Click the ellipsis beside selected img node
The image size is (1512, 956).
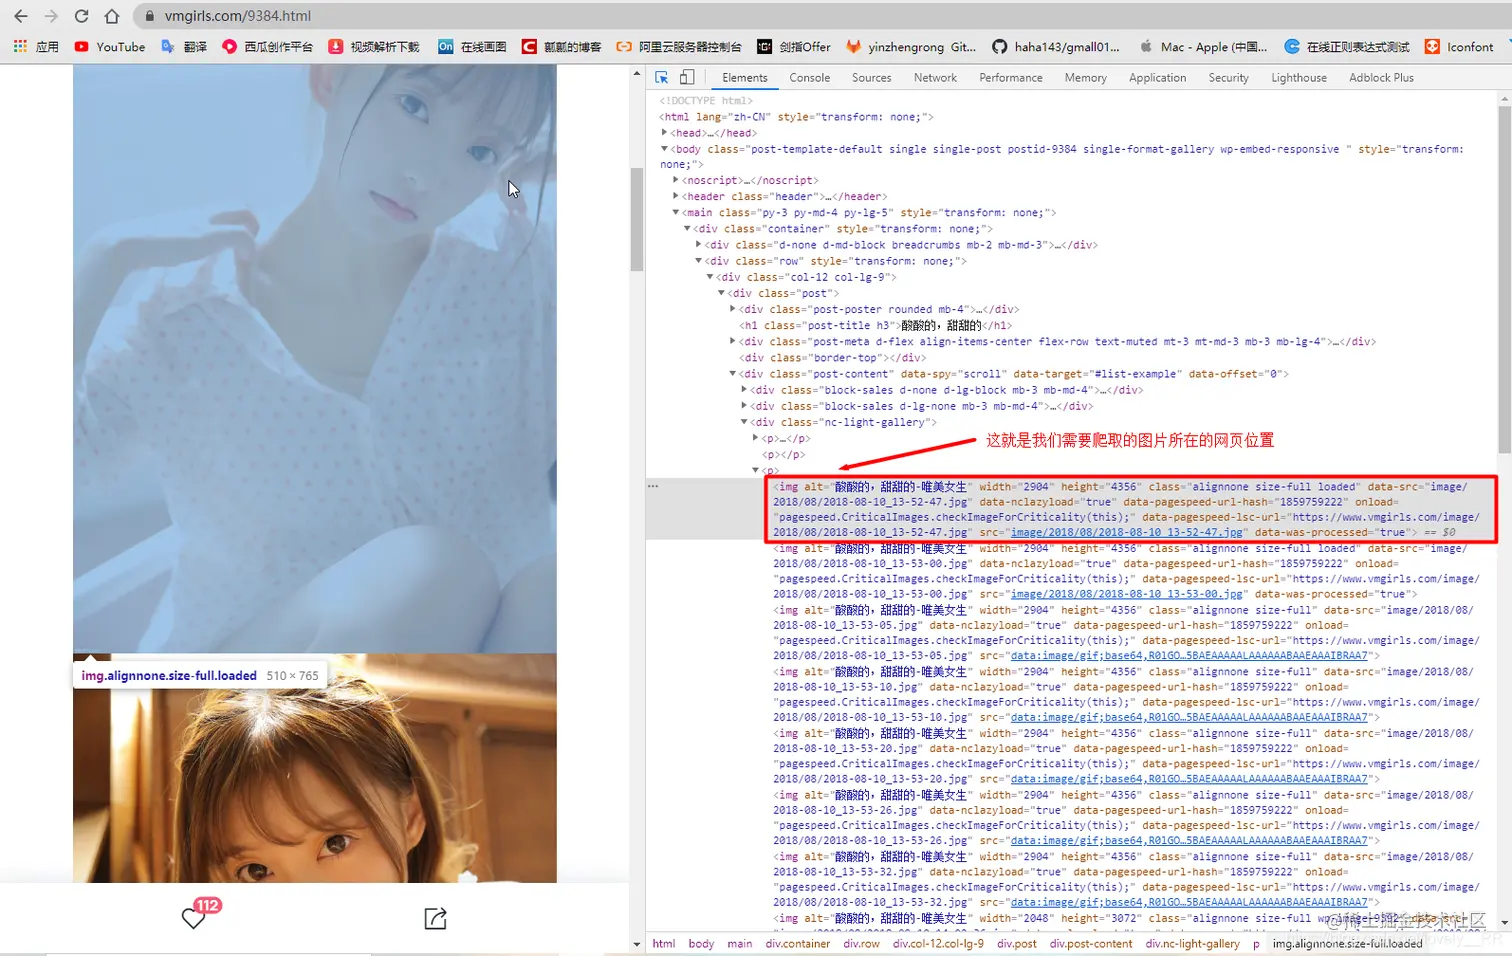[653, 486]
